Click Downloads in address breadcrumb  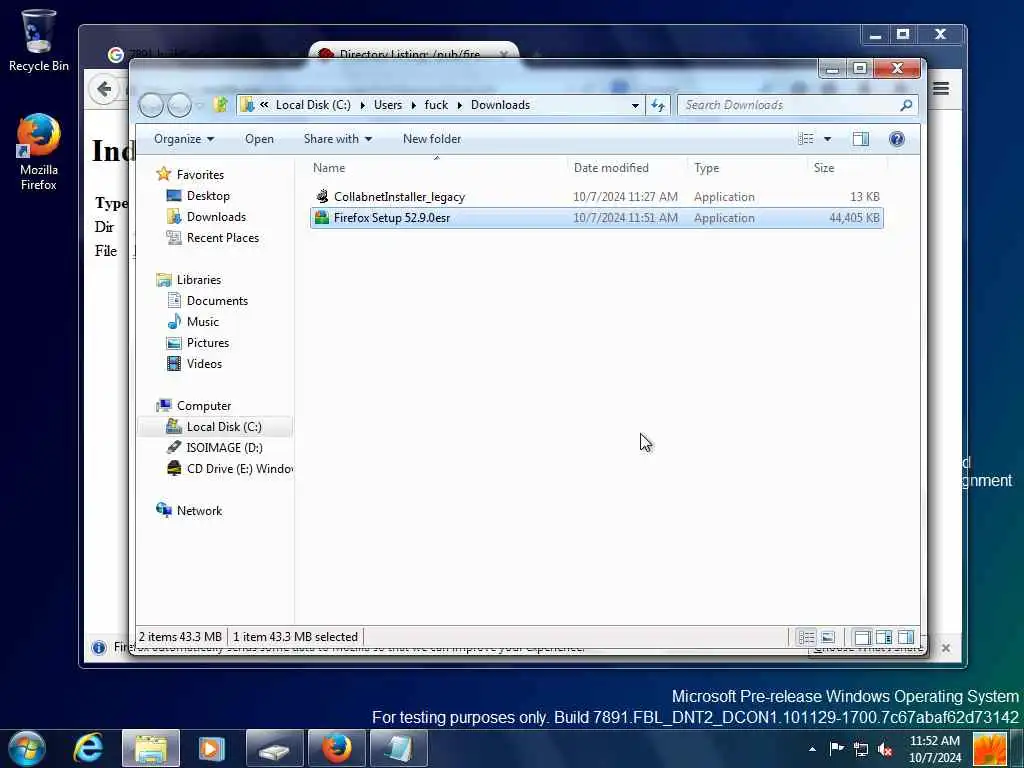[x=500, y=105]
